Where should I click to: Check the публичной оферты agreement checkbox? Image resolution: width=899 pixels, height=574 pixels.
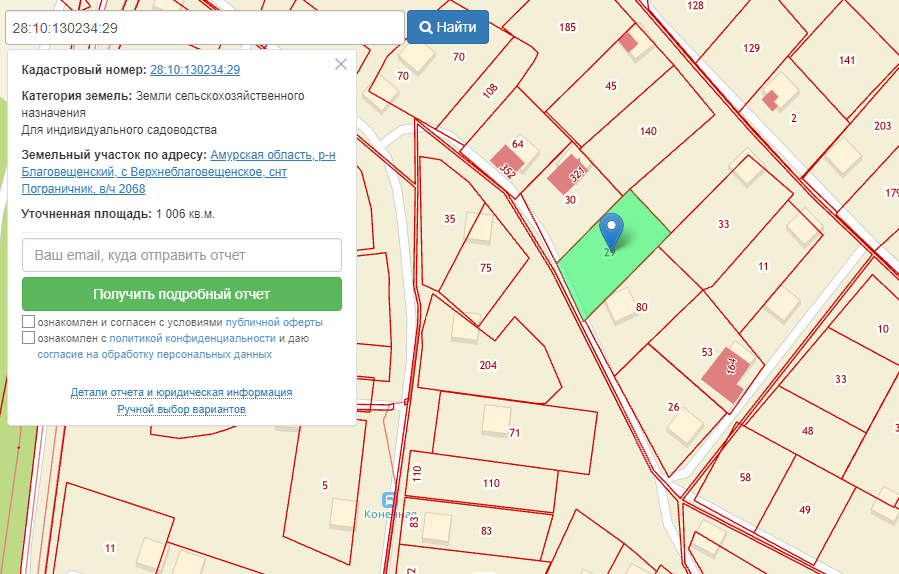pyautogui.click(x=28, y=323)
